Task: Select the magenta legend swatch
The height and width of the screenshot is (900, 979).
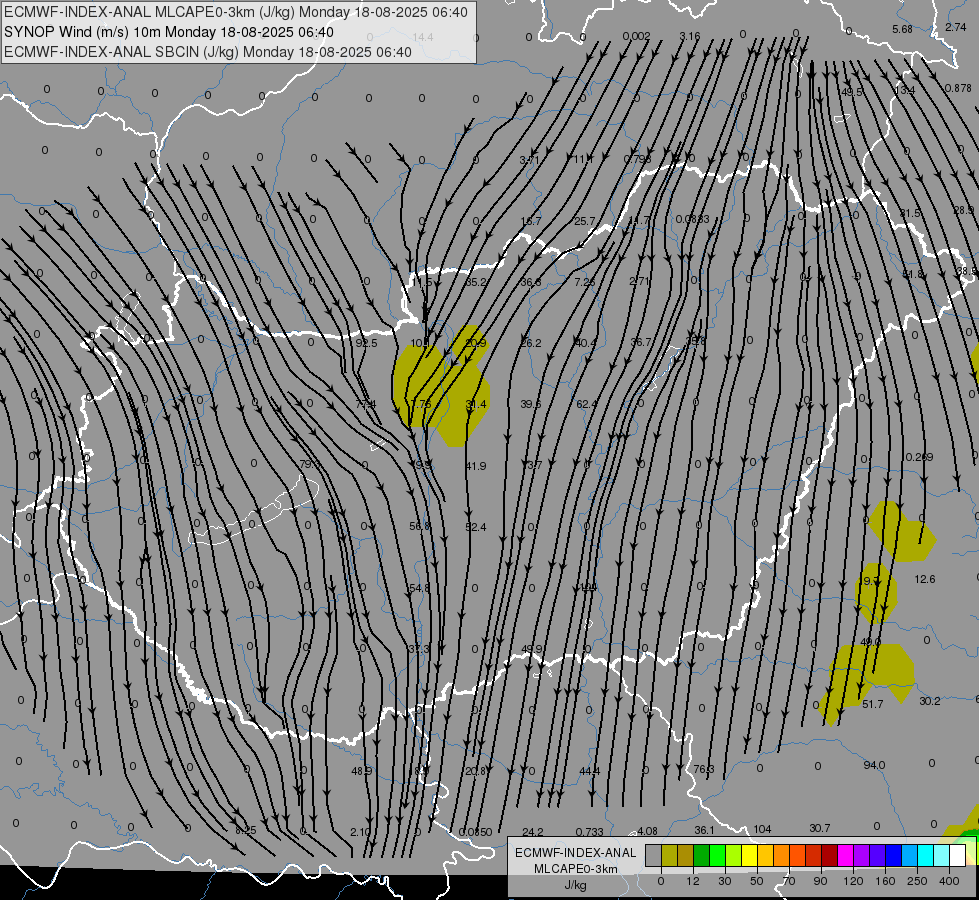Action: [x=845, y=856]
